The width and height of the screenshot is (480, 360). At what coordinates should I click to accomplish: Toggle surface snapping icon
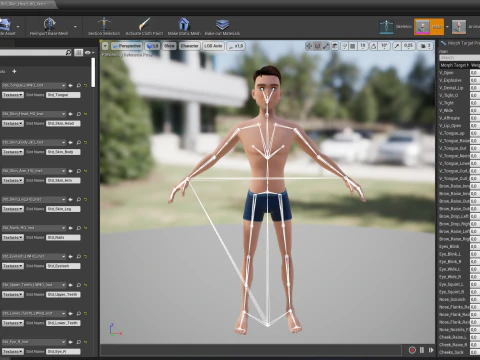point(344,46)
